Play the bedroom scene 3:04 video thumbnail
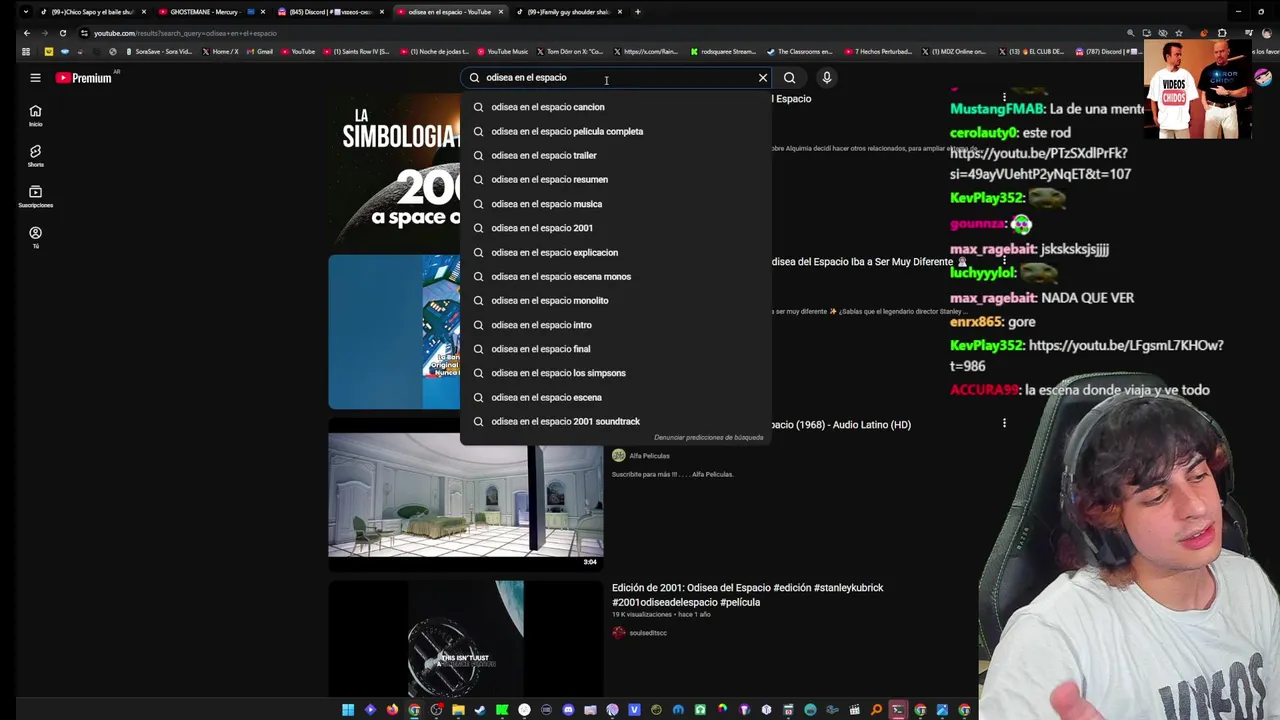Image resolution: width=1280 pixels, height=720 pixels. pos(466,494)
